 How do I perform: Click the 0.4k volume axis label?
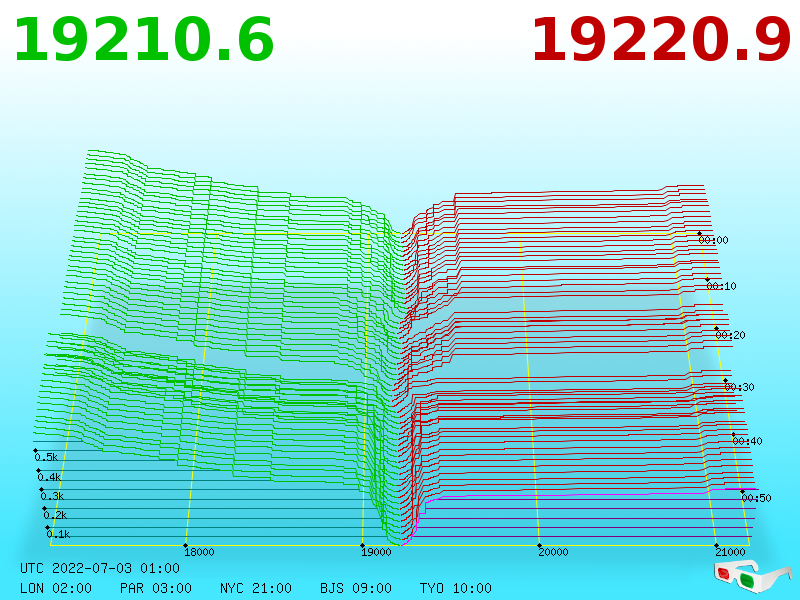point(49,478)
